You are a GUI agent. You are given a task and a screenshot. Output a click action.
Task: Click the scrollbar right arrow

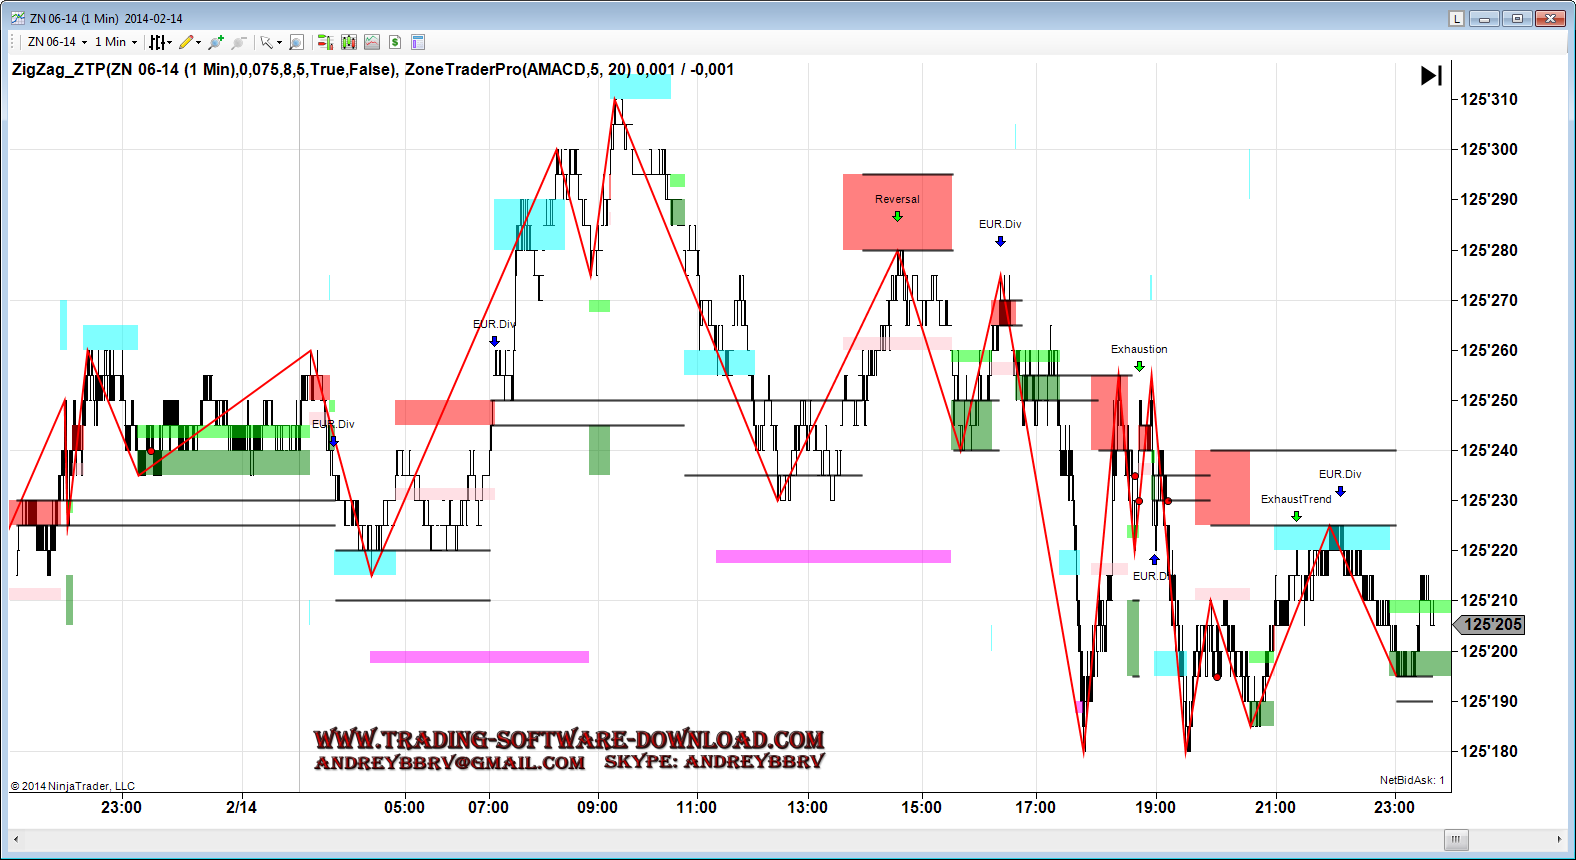pyautogui.click(x=1559, y=839)
